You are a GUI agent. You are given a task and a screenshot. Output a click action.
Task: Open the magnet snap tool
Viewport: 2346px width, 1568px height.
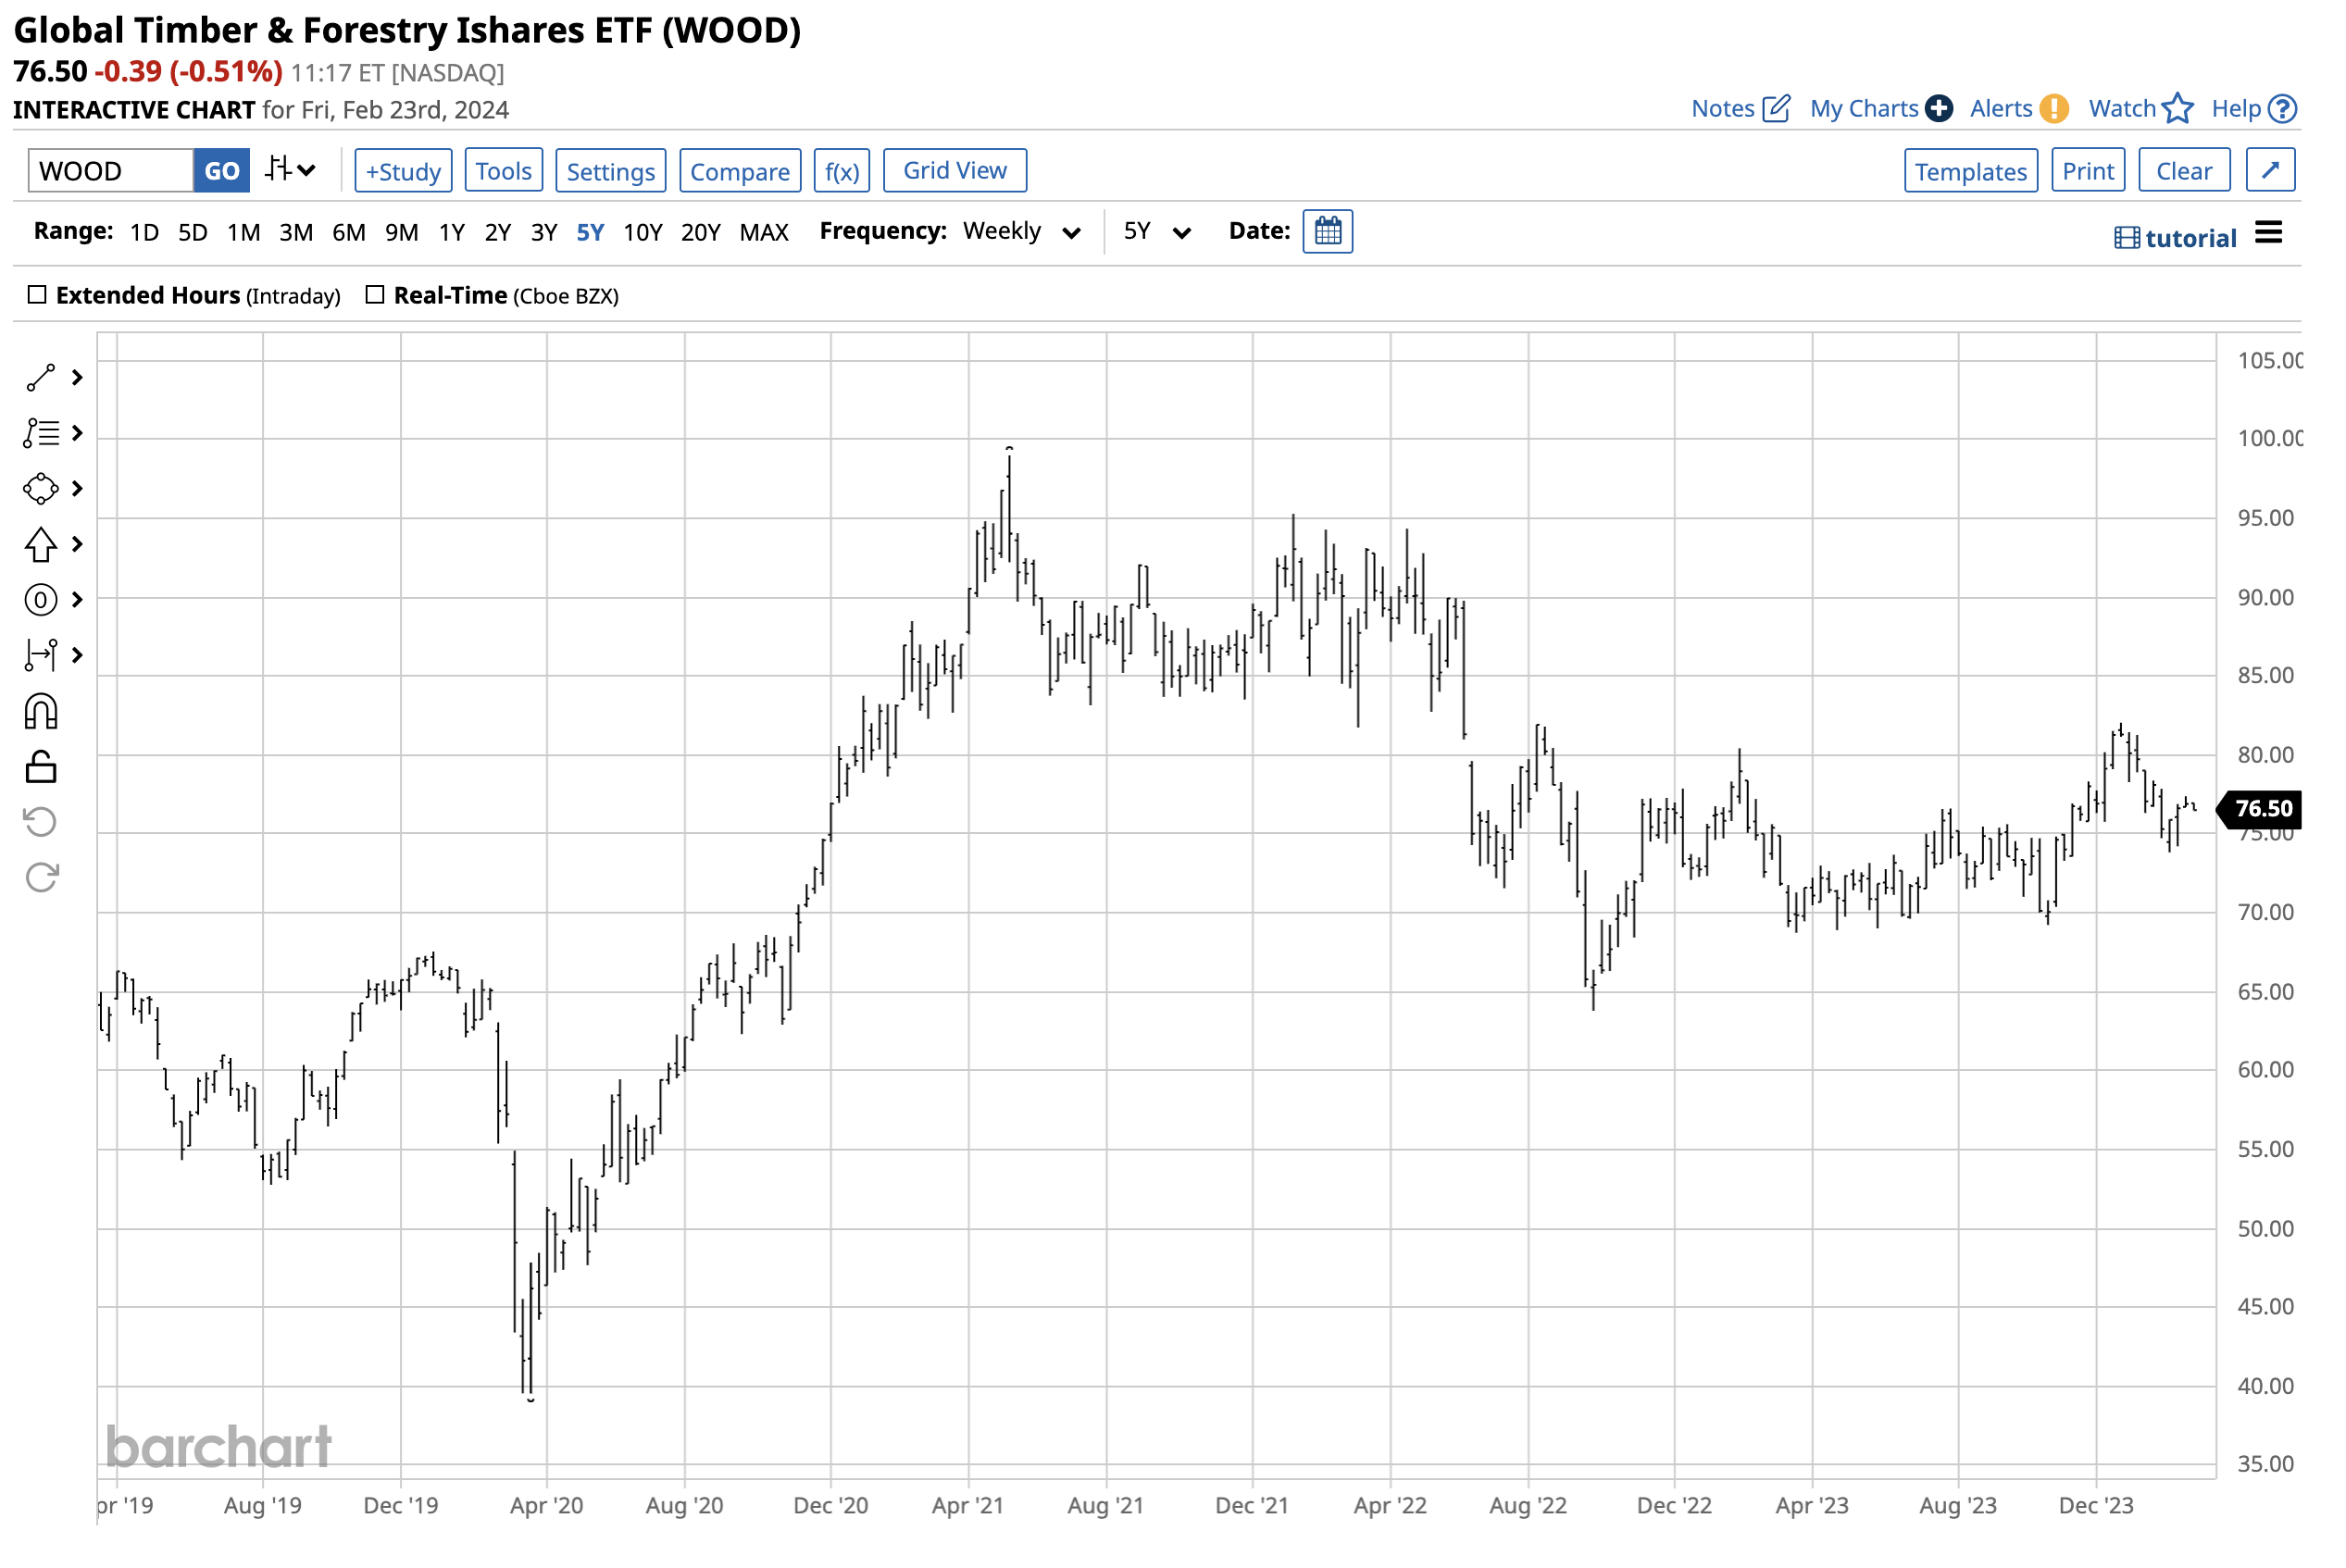[40, 712]
